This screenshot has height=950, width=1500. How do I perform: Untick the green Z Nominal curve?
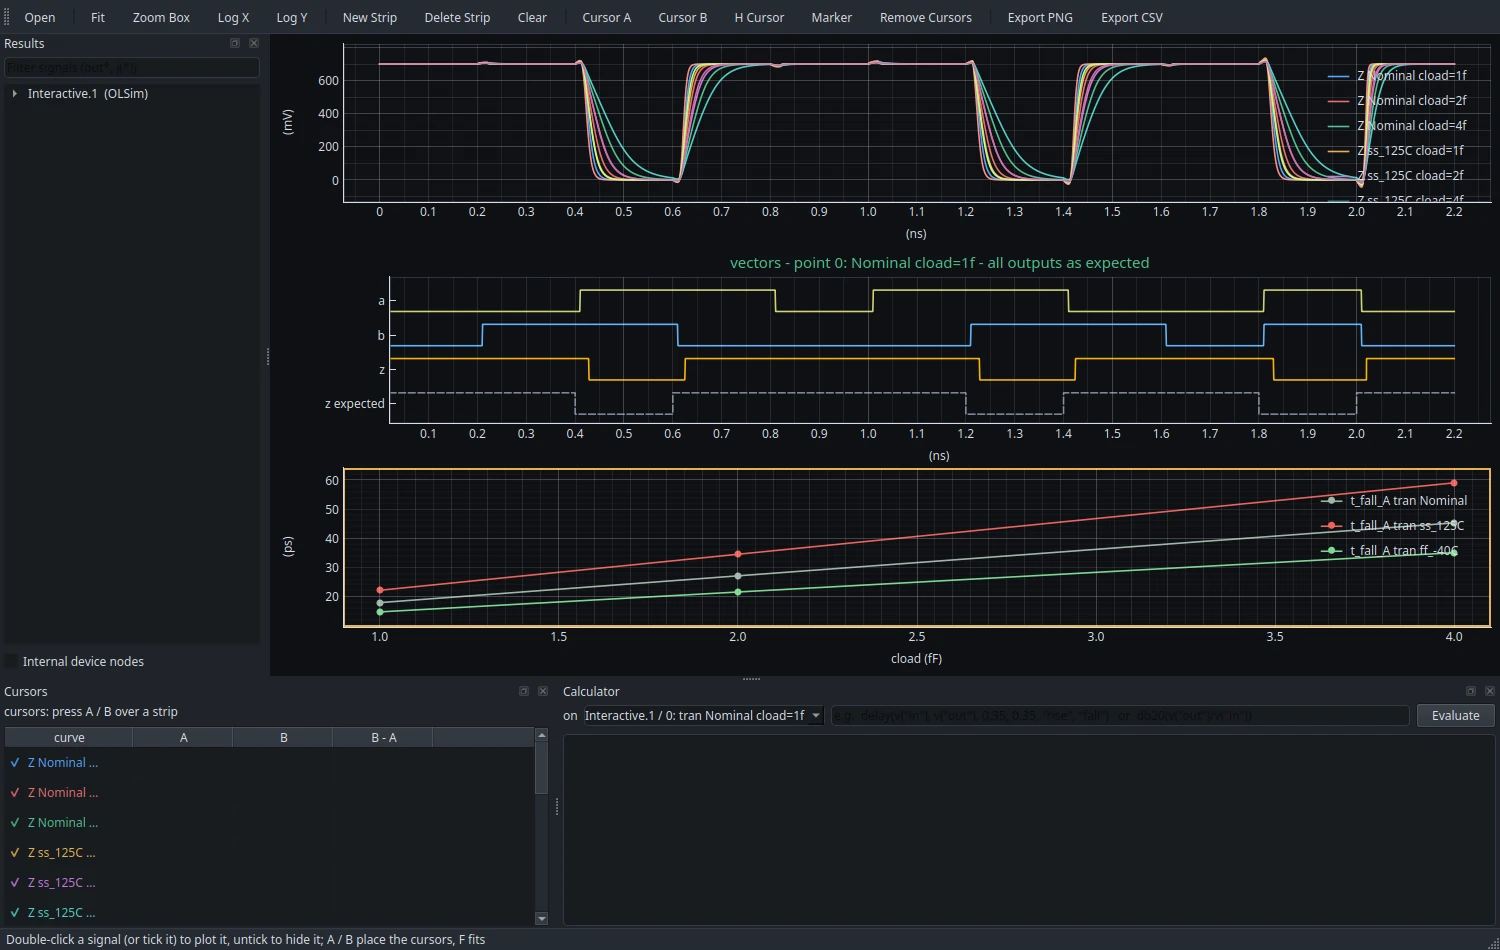15,822
